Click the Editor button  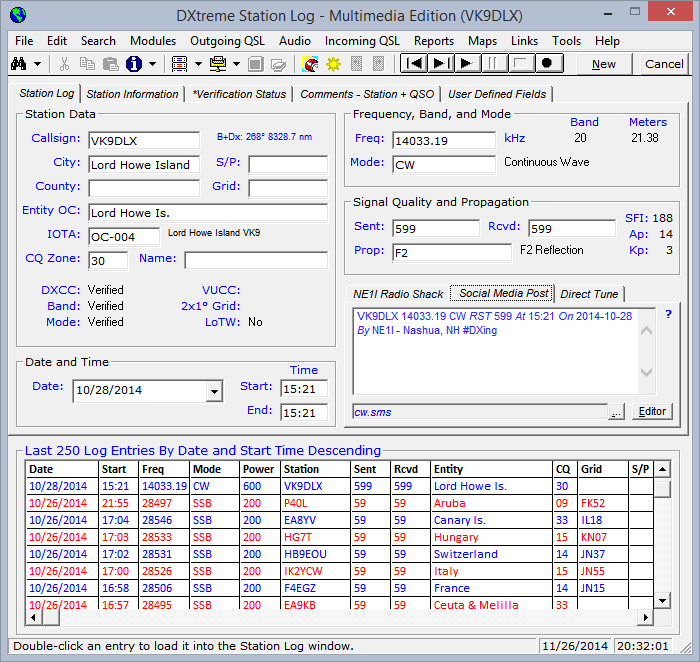pyautogui.click(x=652, y=412)
